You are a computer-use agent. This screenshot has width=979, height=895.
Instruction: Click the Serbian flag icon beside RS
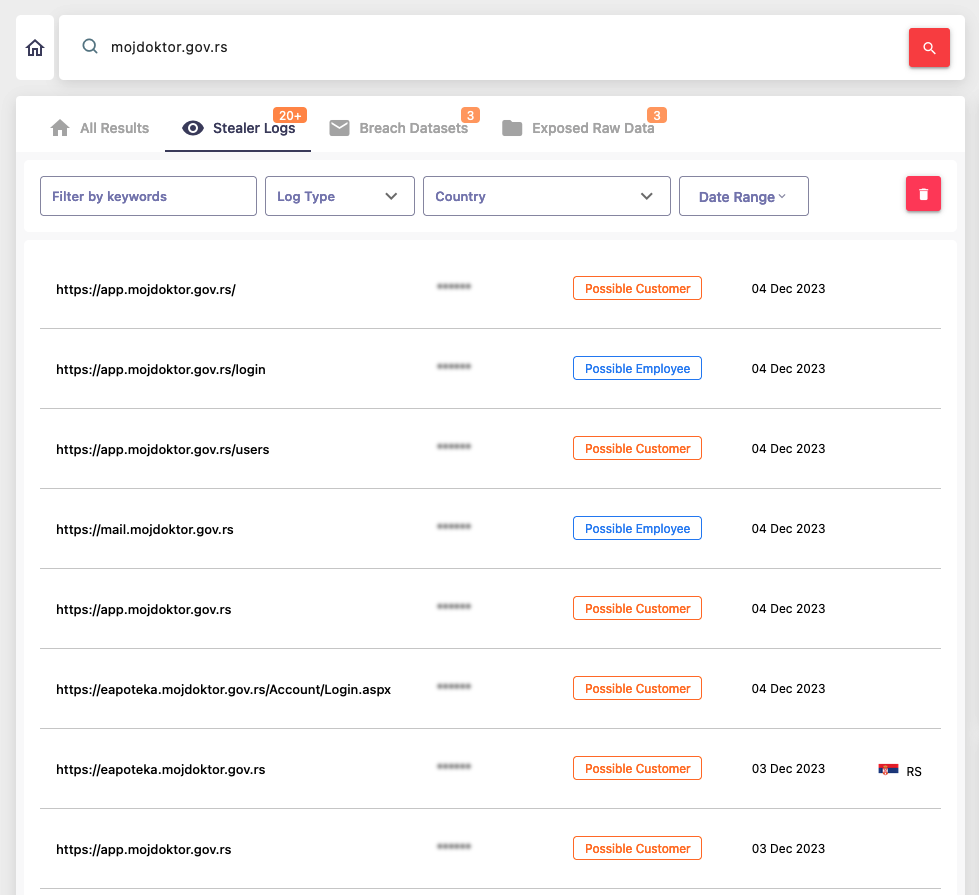[x=888, y=769]
